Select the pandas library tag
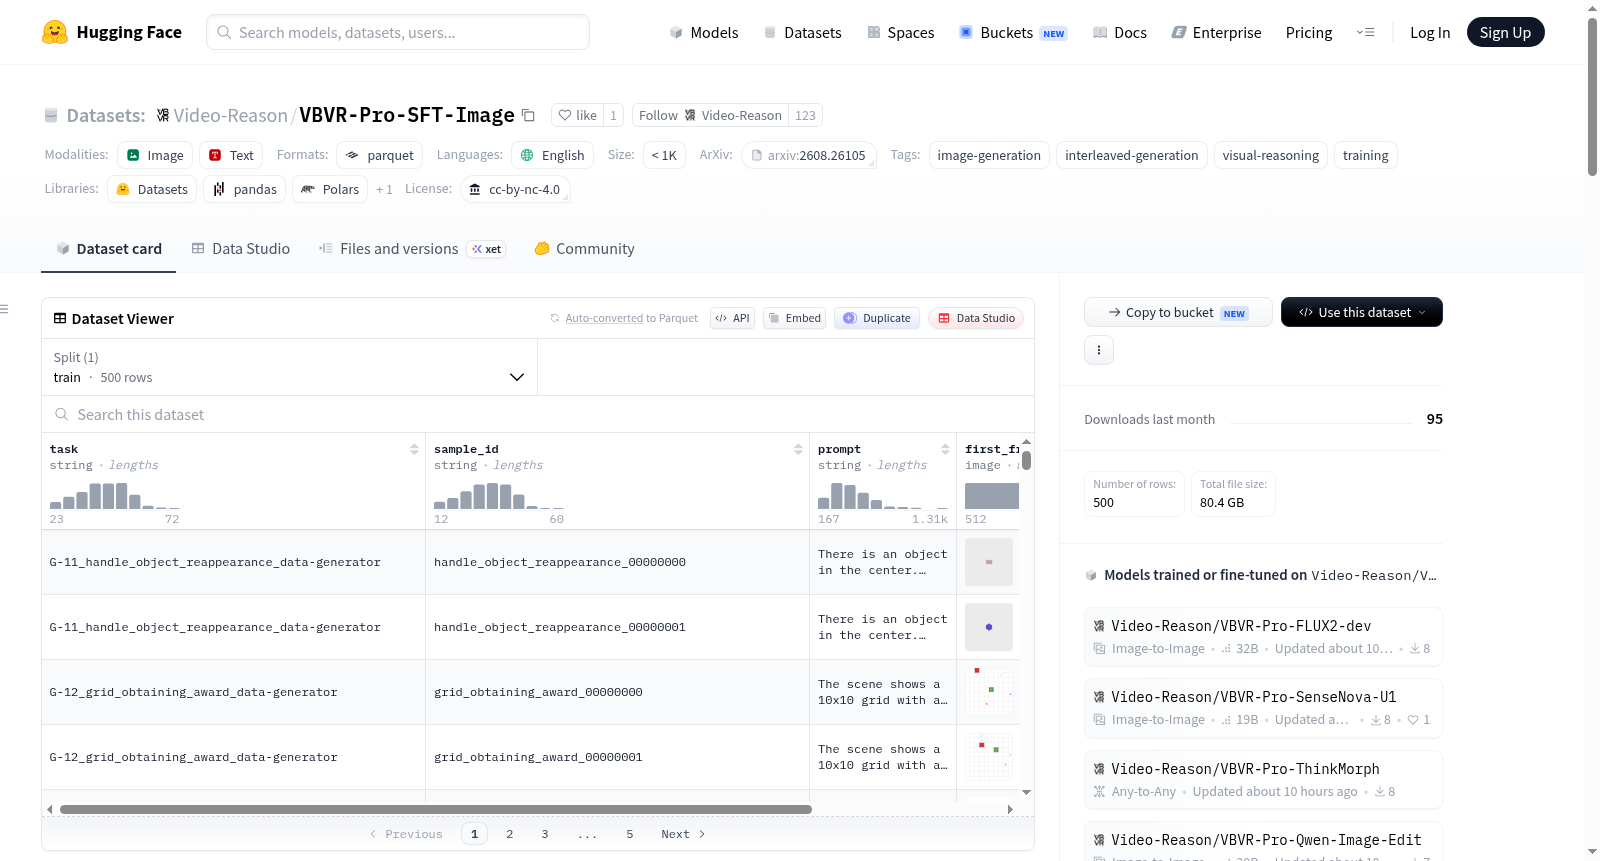 (245, 189)
